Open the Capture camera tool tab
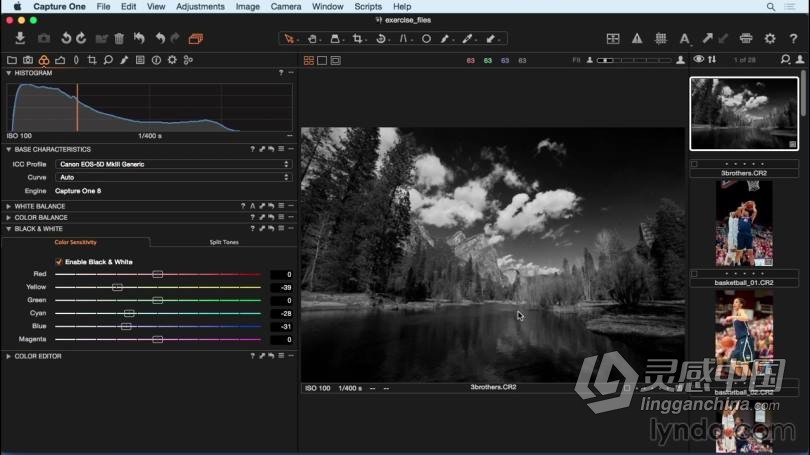 click(28, 60)
